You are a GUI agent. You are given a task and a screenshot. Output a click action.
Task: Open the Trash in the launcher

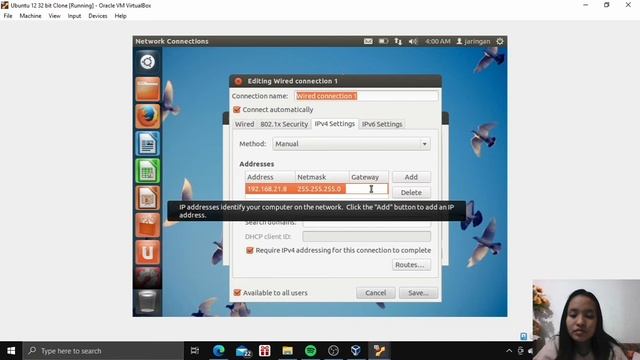[x=147, y=301]
